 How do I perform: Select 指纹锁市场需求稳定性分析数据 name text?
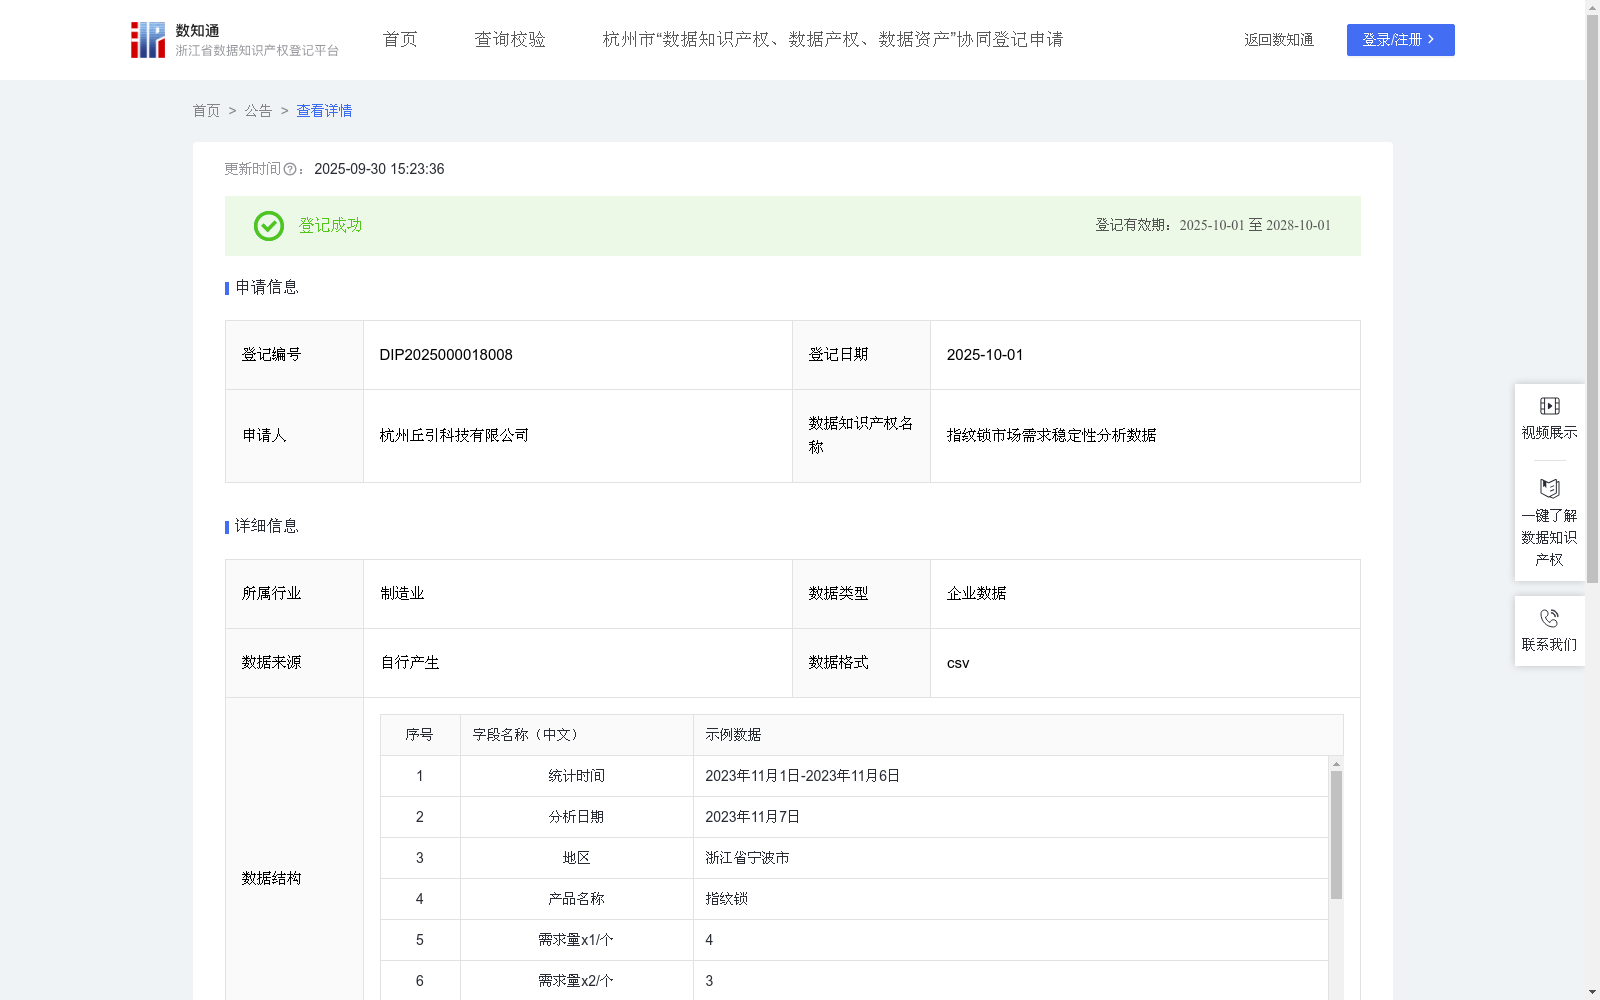click(1051, 436)
